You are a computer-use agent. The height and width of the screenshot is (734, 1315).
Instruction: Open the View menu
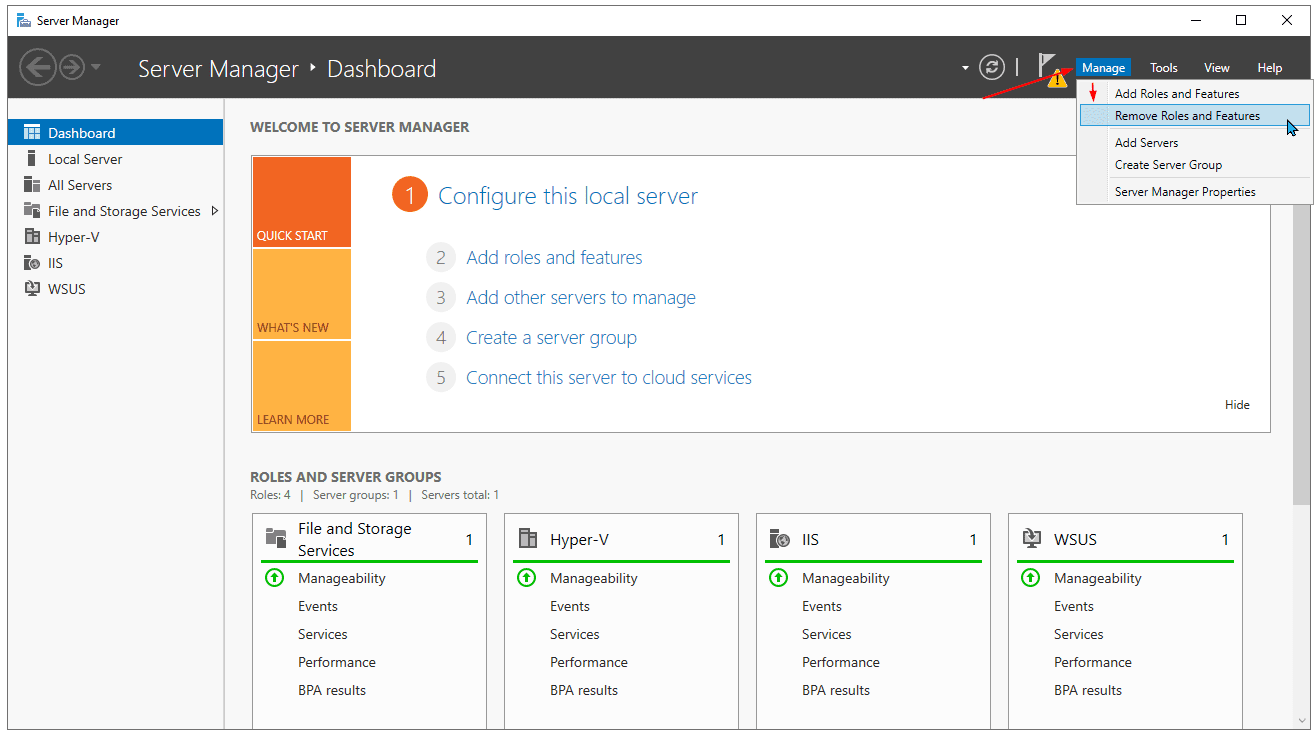click(1216, 68)
